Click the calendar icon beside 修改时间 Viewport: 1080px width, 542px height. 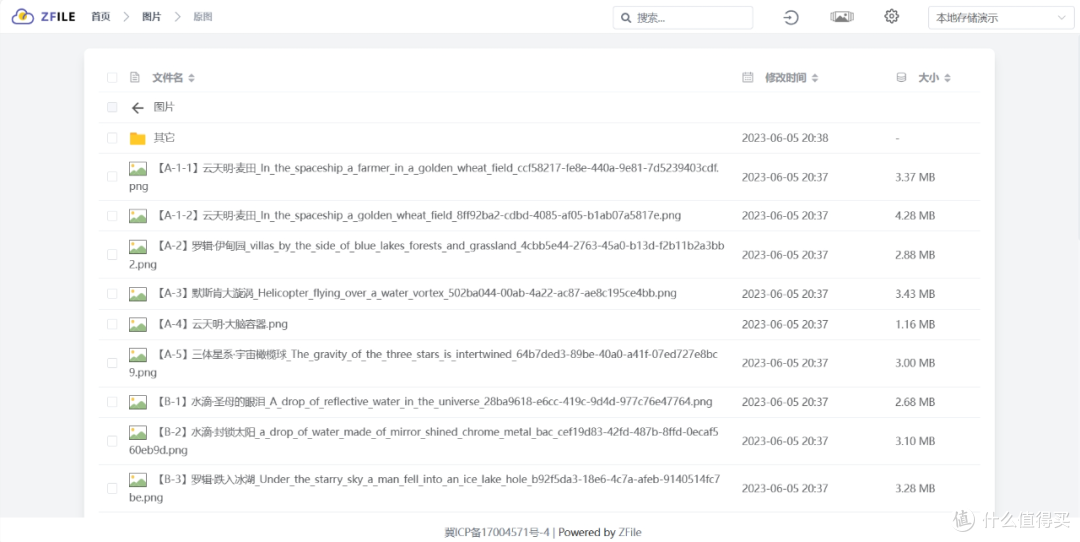tap(747, 78)
